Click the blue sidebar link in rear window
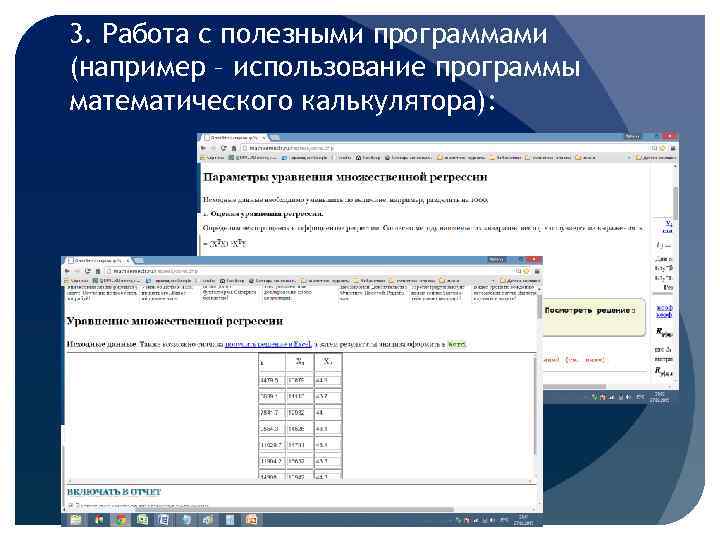This screenshot has width=720, height=540. 664,311
